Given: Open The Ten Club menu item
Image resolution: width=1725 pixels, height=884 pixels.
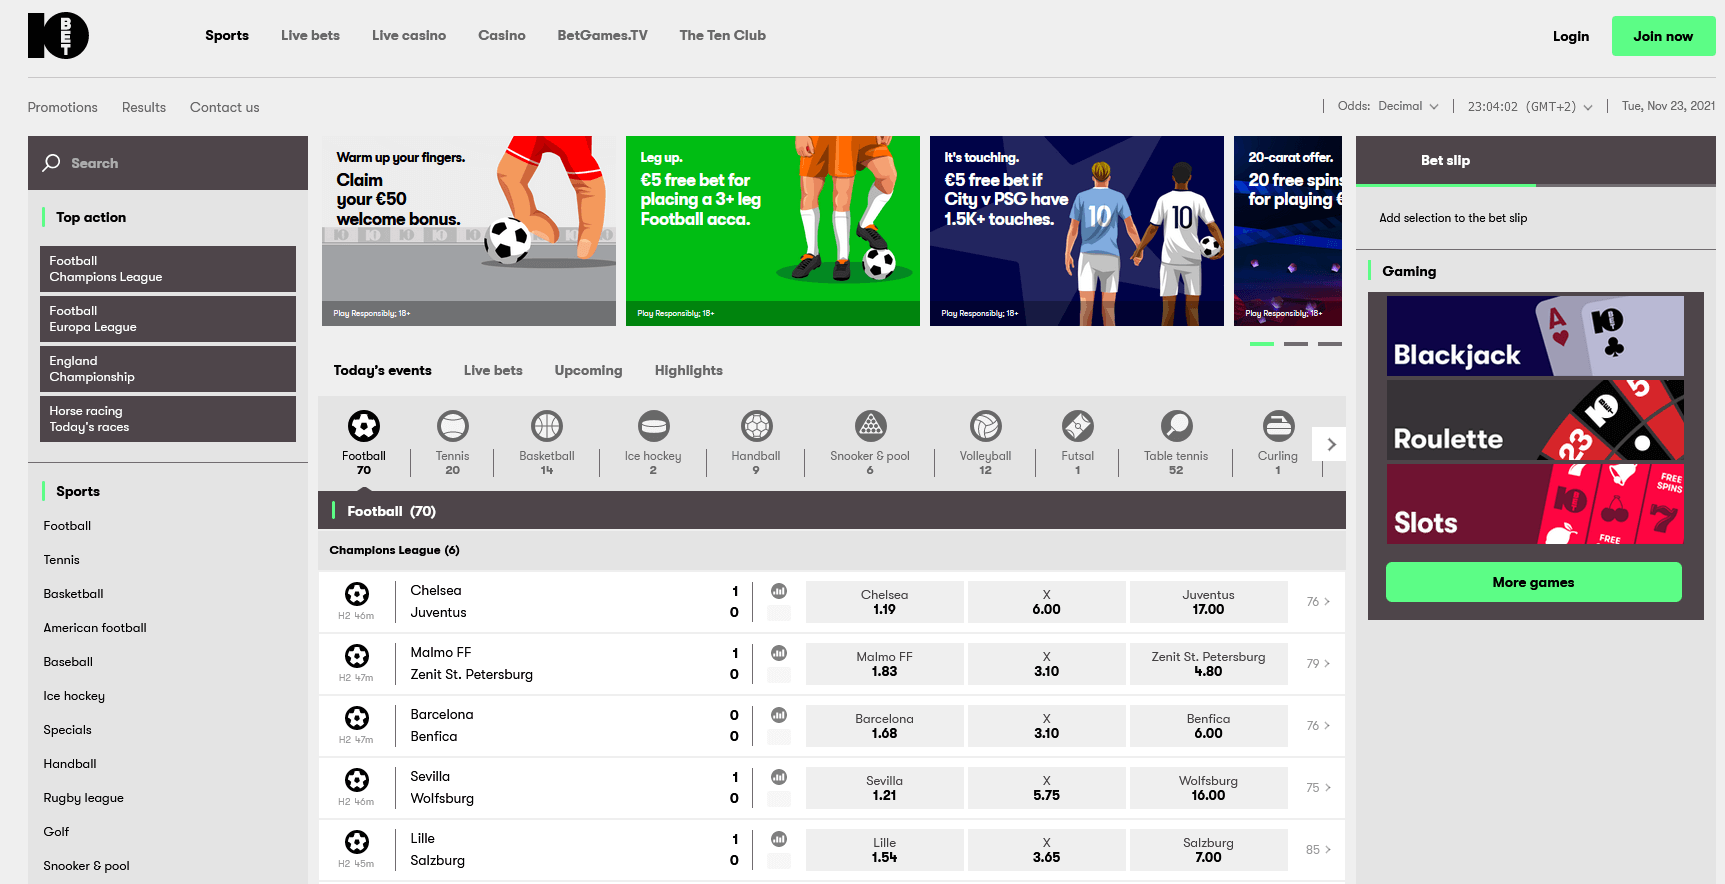Looking at the screenshot, I should coord(723,35).
